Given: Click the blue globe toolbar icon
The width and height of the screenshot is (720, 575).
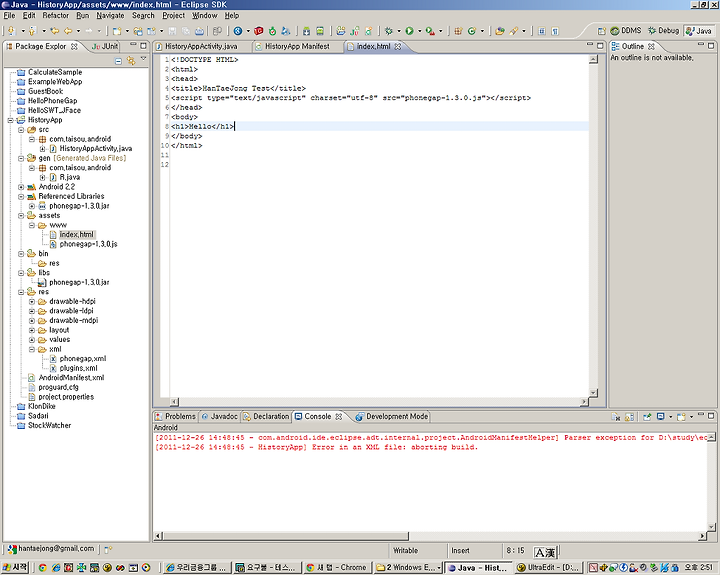Looking at the screenshot, I should [x=238, y=31].
